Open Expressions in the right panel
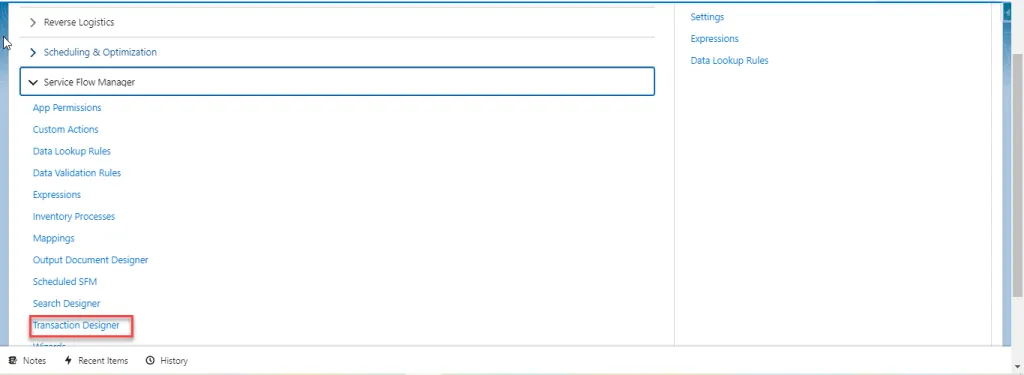Screen dimensions: 1024x375 [714, 39]
